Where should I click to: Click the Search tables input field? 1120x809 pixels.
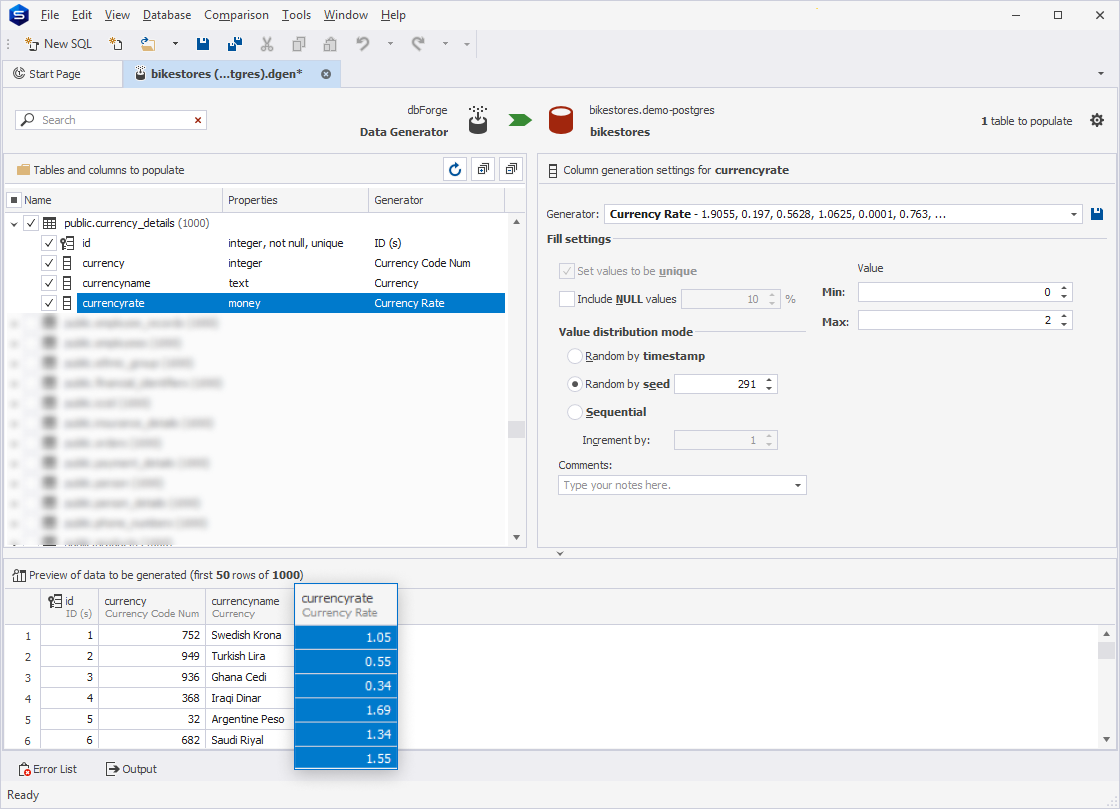(x=111, y=120)
